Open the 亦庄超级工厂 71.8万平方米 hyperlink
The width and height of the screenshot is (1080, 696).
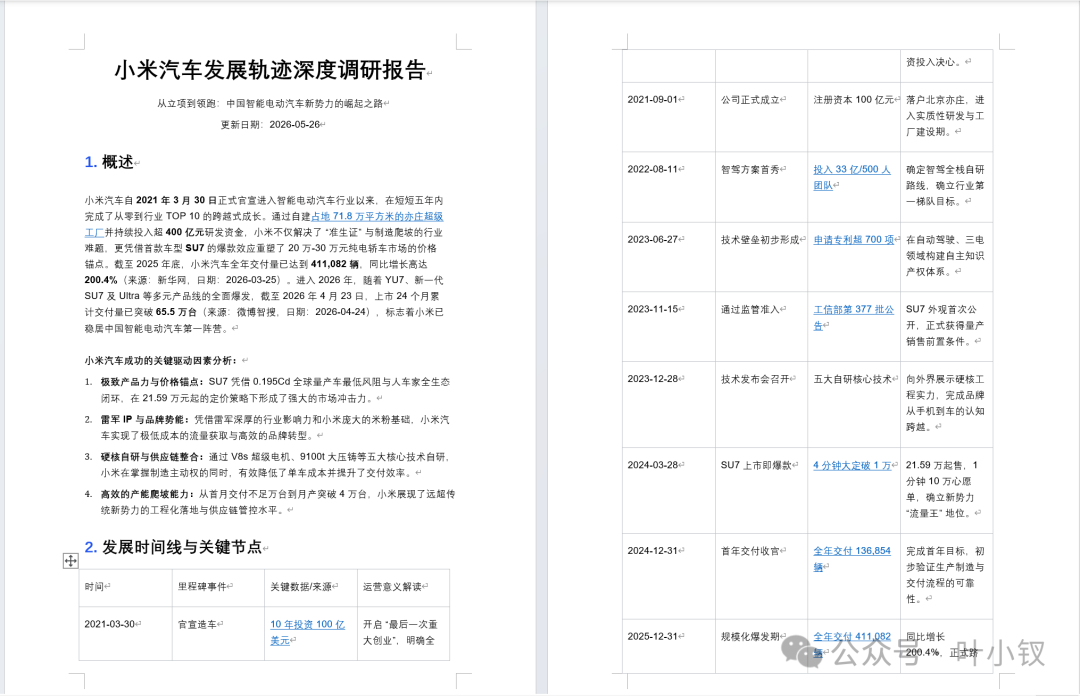click(377, 216)
